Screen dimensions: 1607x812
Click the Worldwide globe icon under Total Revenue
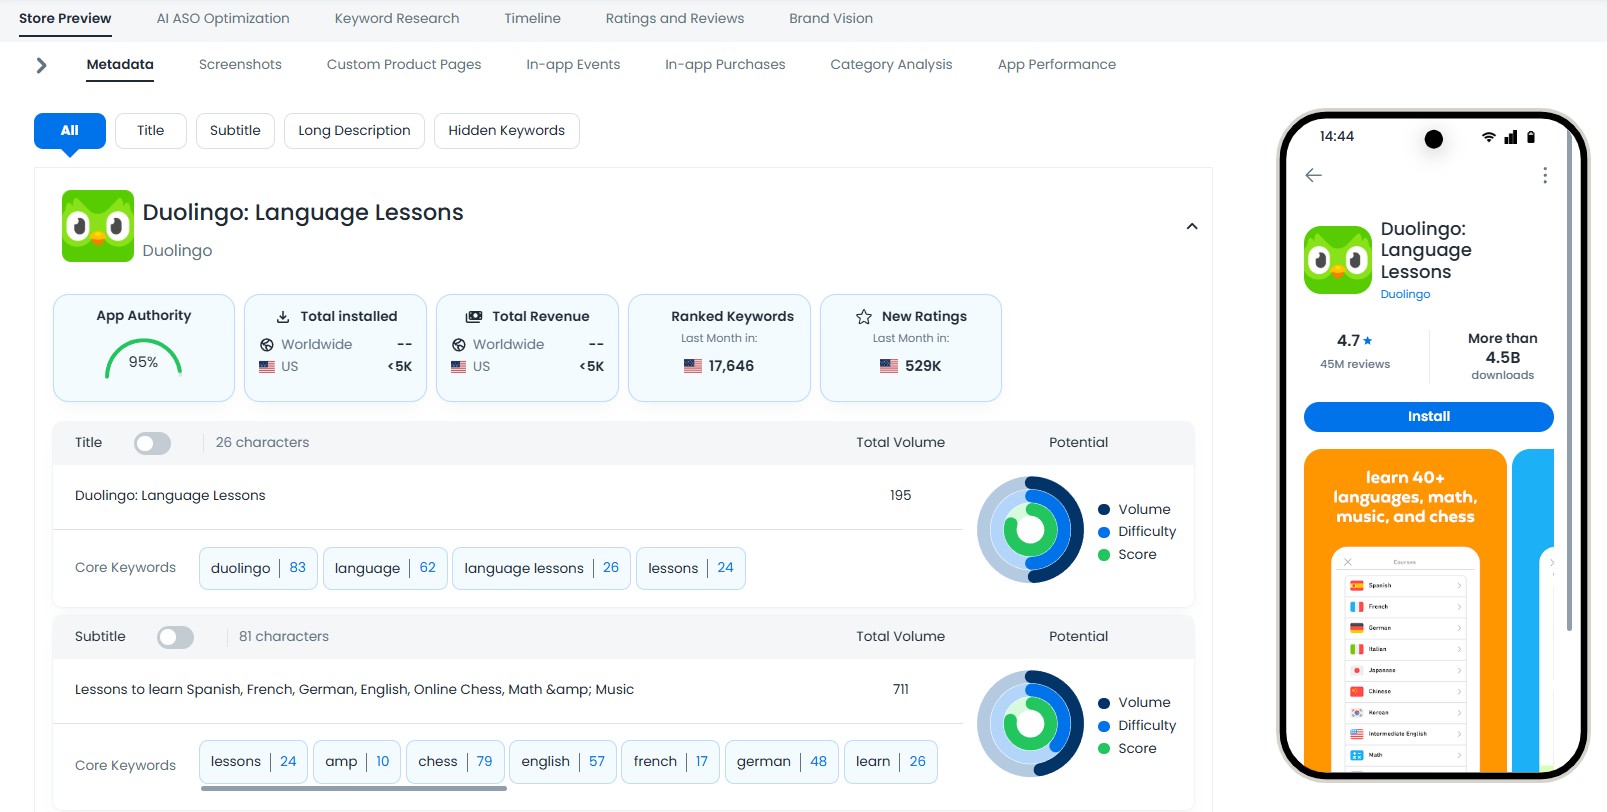tap(459, 344)
